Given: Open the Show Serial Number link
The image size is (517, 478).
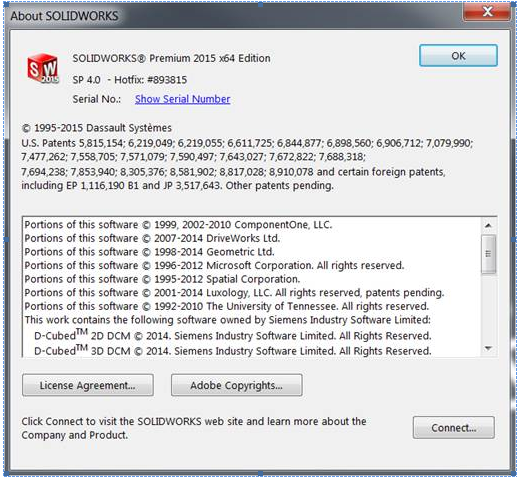Looking at the screenshot, I should click(182, 99).
